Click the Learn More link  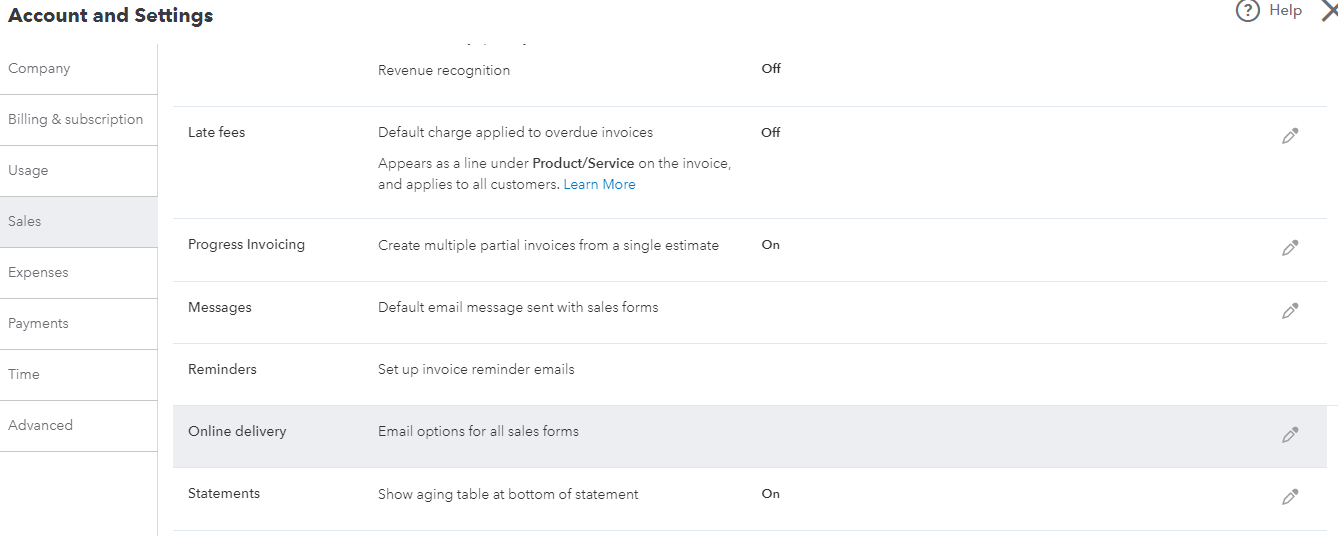coord(599,185)
